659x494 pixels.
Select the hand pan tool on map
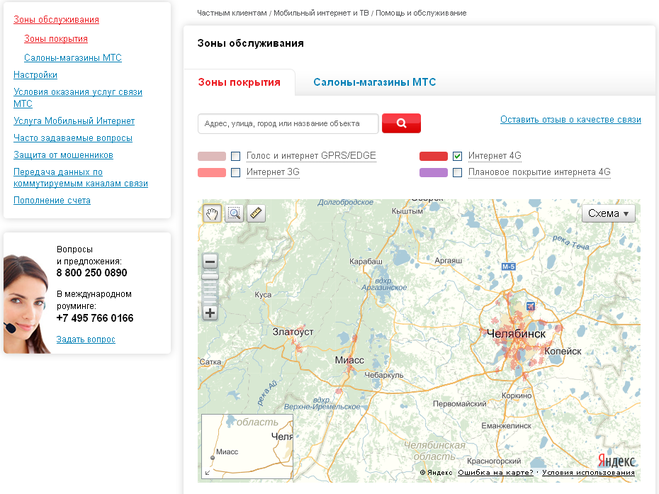pos(212,213)
